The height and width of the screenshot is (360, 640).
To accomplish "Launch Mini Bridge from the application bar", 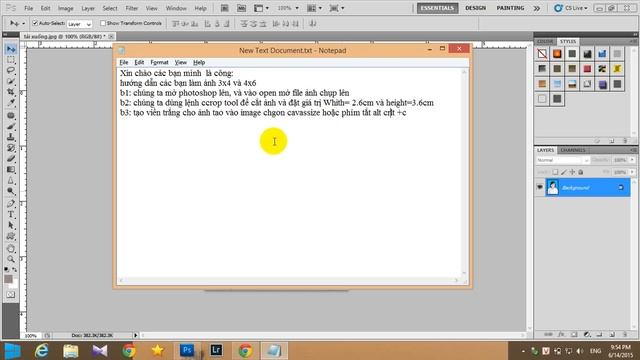I will [242, 8].
